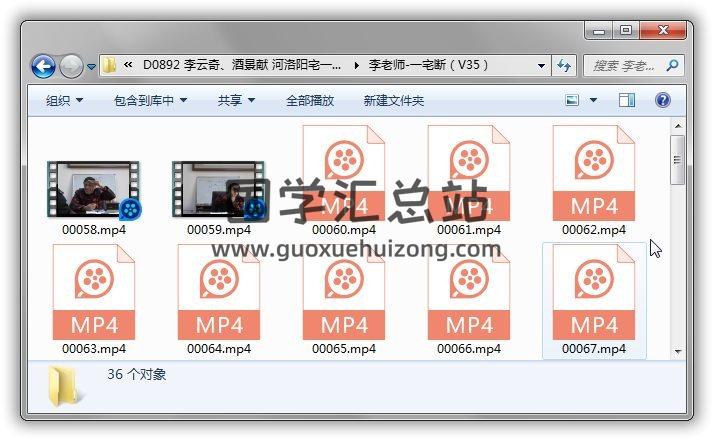The width and height of the screenshot is (714, 441).
Task: Select the 00063.mp4 file icon
Action: click(94, 292)
